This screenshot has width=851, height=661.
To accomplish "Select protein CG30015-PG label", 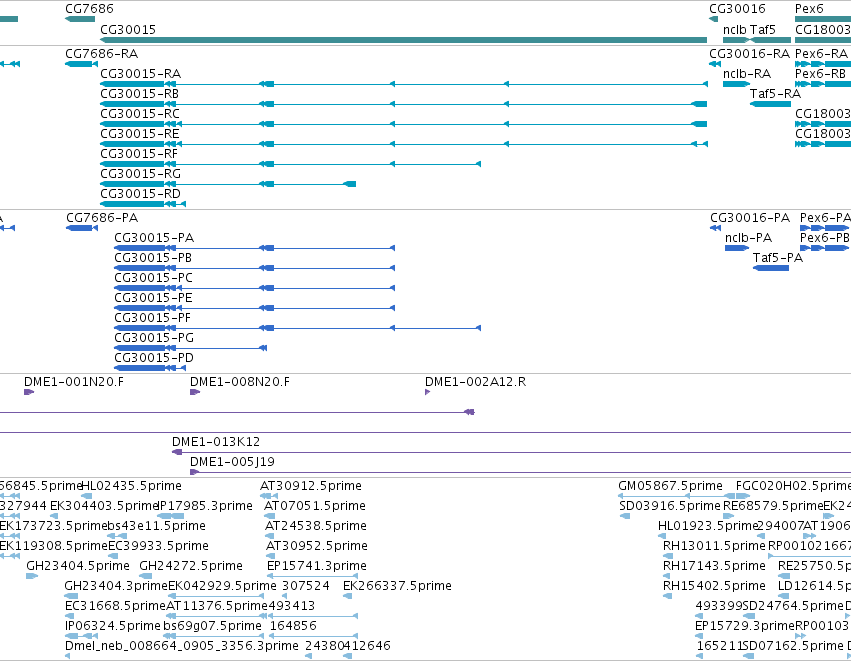I will (154, 339).
